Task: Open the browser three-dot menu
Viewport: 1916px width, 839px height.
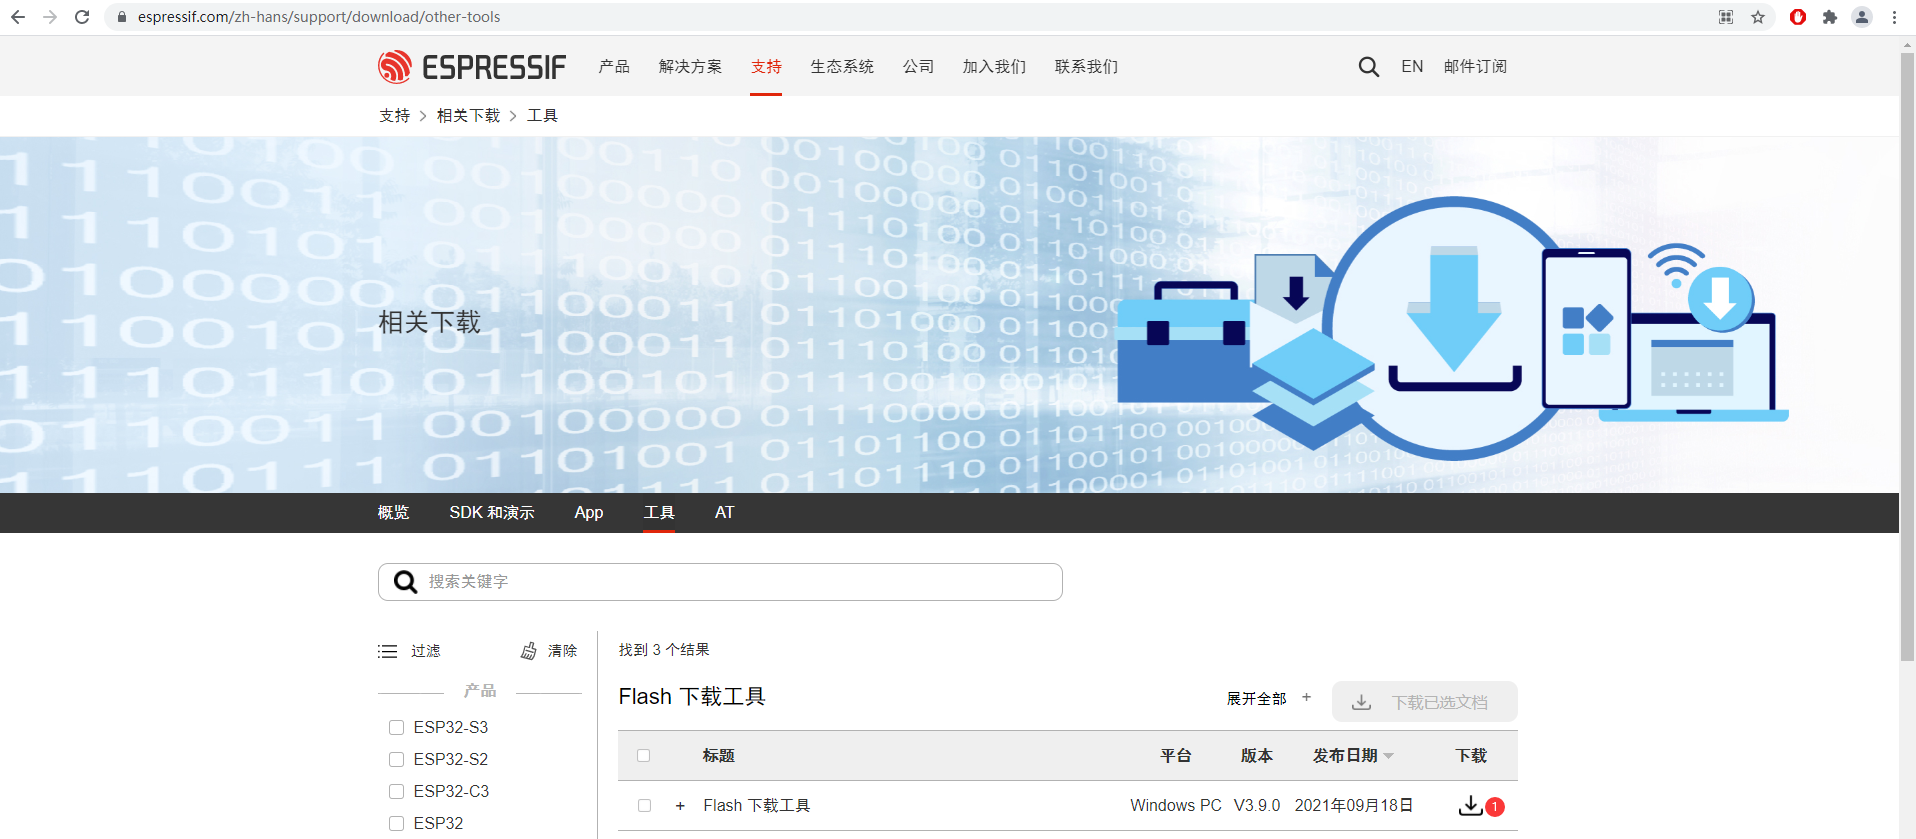Action: click(x=1894, y=17)
